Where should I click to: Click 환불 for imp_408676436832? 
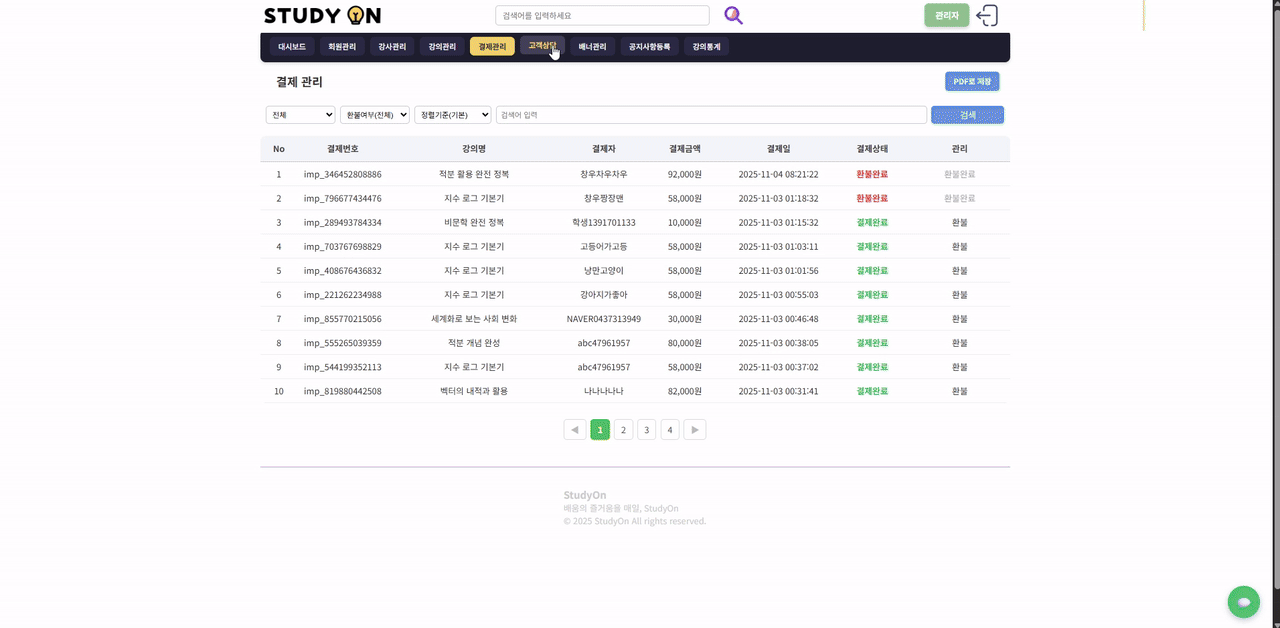[x=960, y=270]
